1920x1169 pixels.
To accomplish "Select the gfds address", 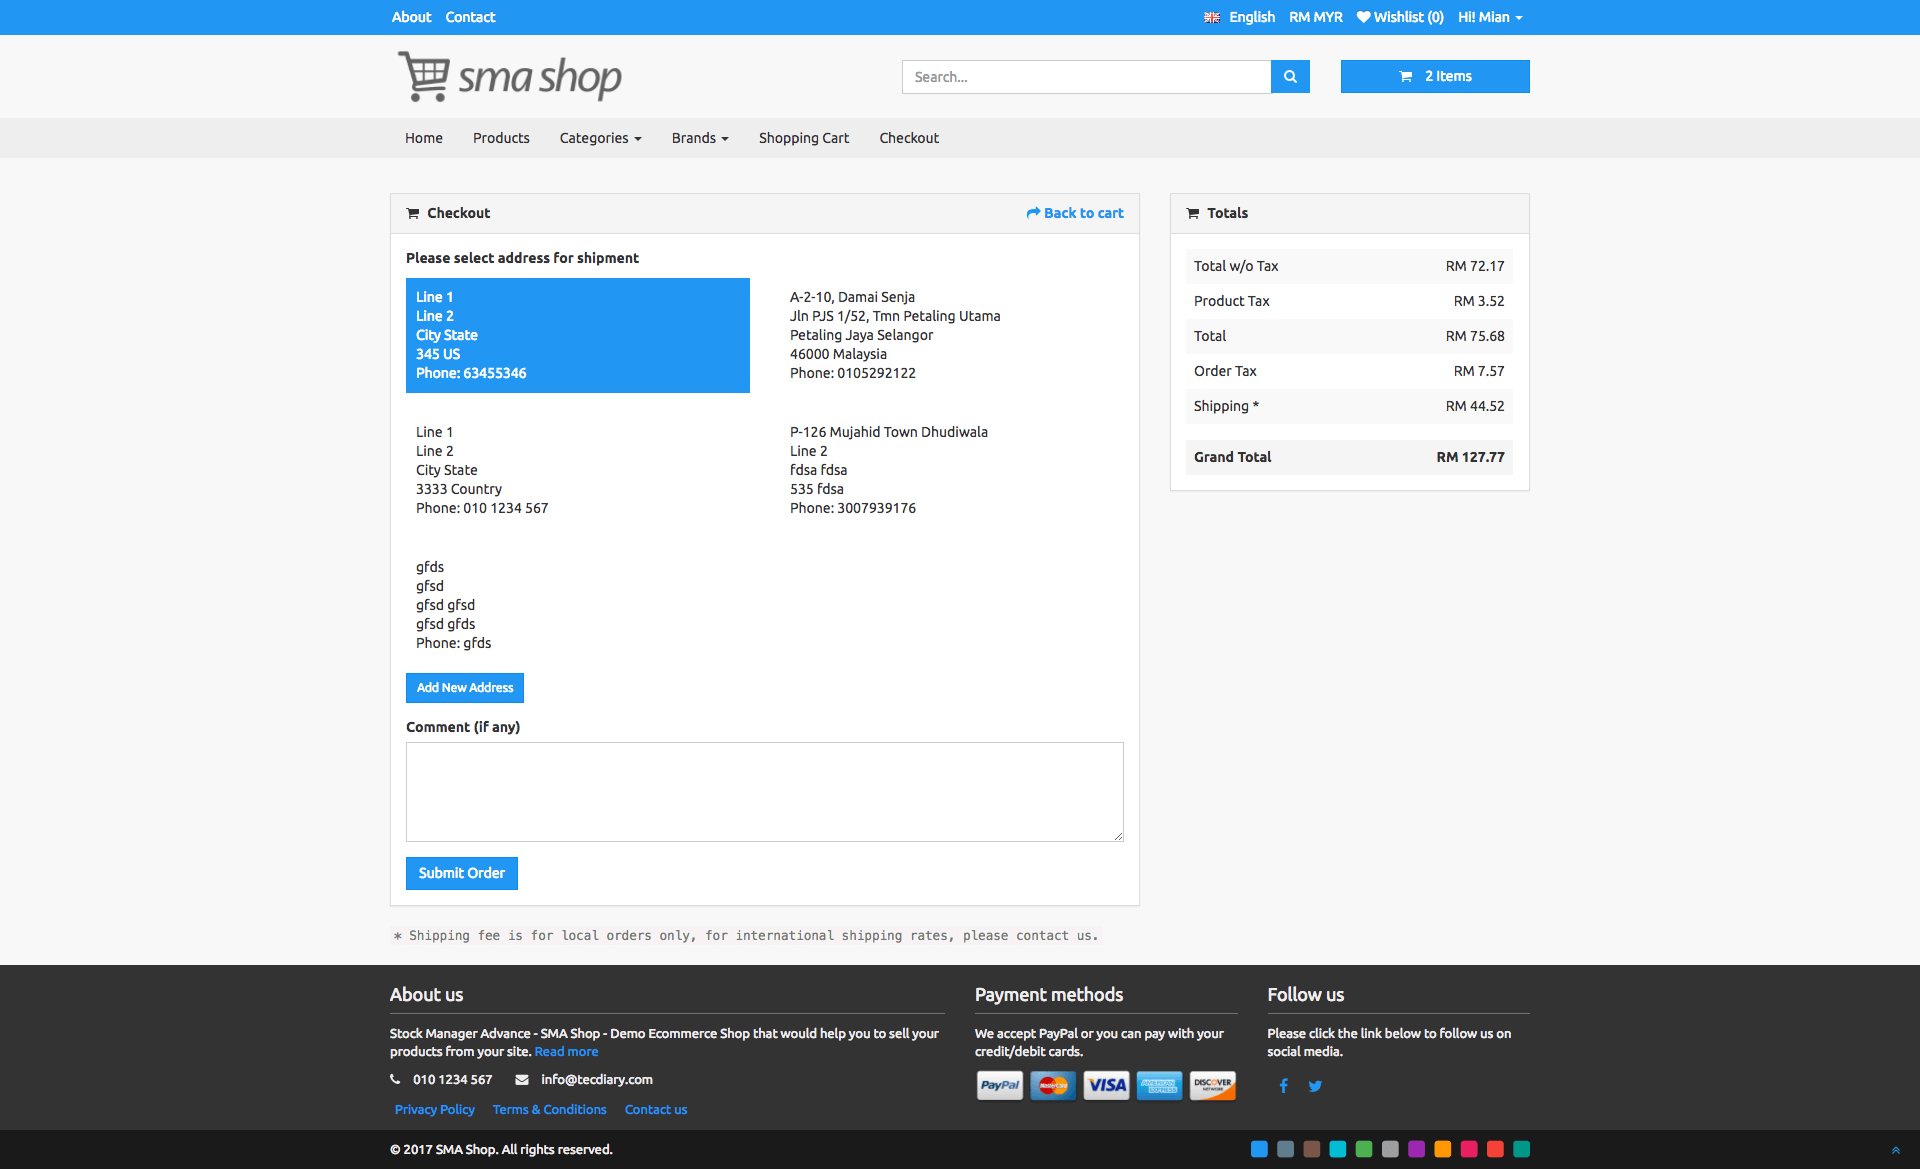I will click(578, 605).
